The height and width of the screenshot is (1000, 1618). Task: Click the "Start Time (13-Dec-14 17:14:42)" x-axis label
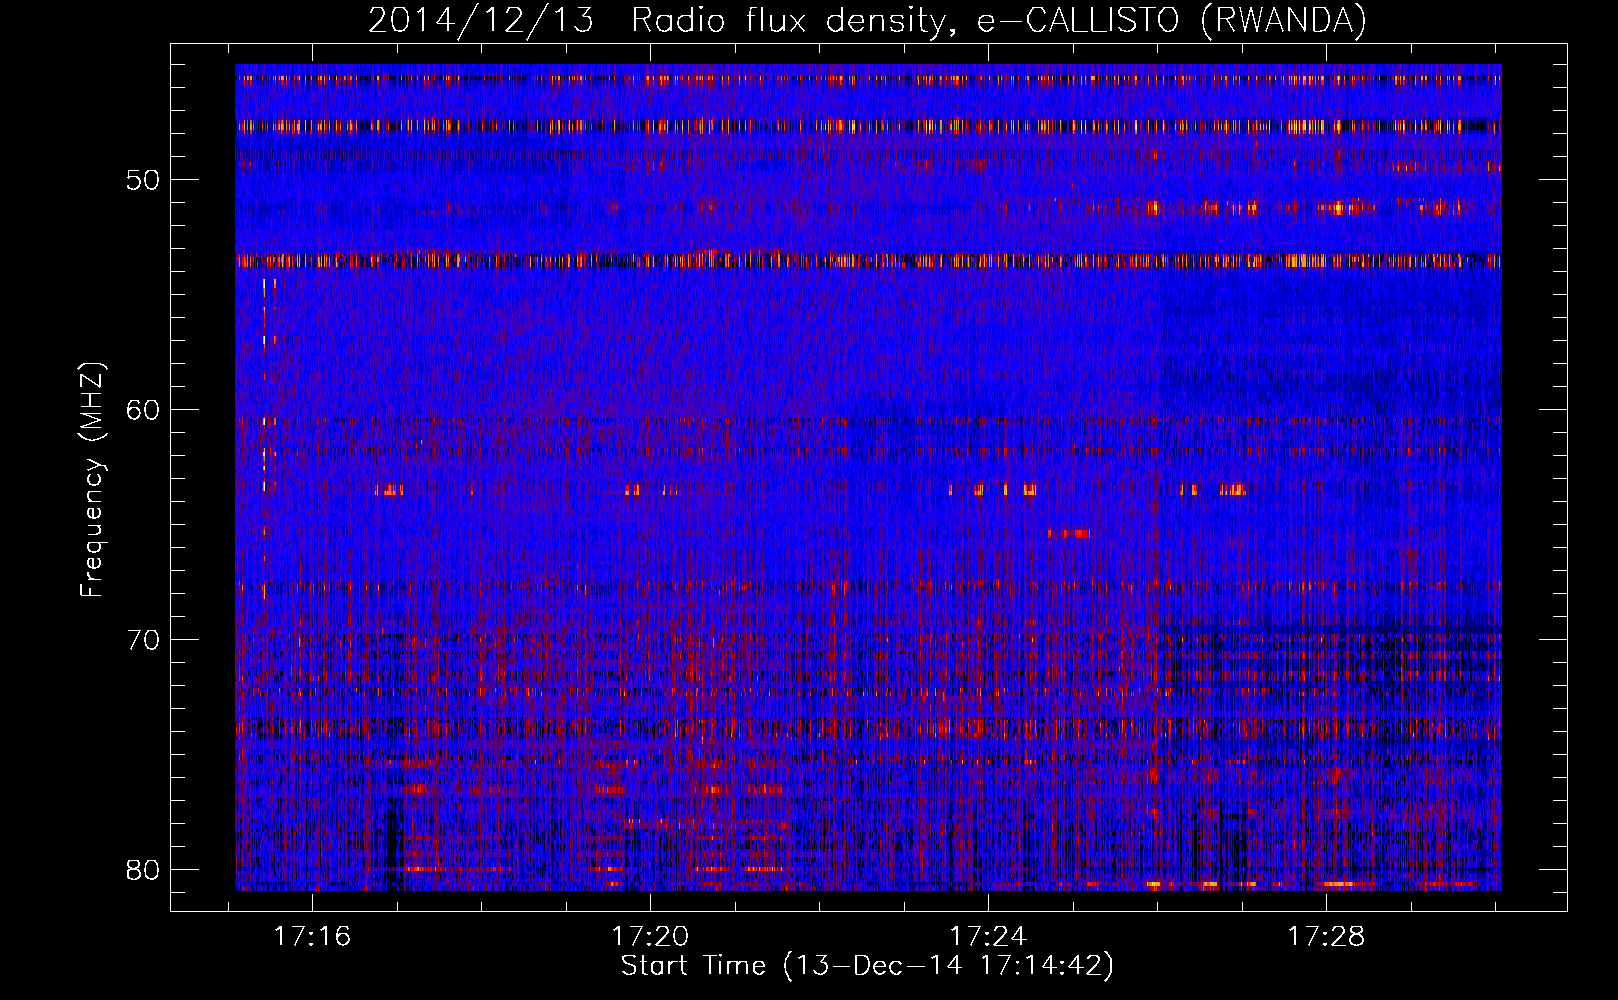point(867,966)
